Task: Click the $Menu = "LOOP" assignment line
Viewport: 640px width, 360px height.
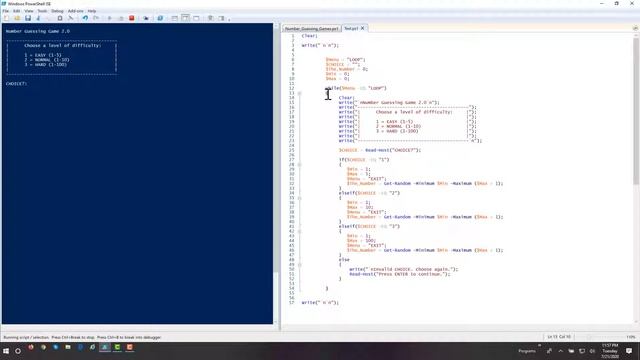Action: coord(345,60)
